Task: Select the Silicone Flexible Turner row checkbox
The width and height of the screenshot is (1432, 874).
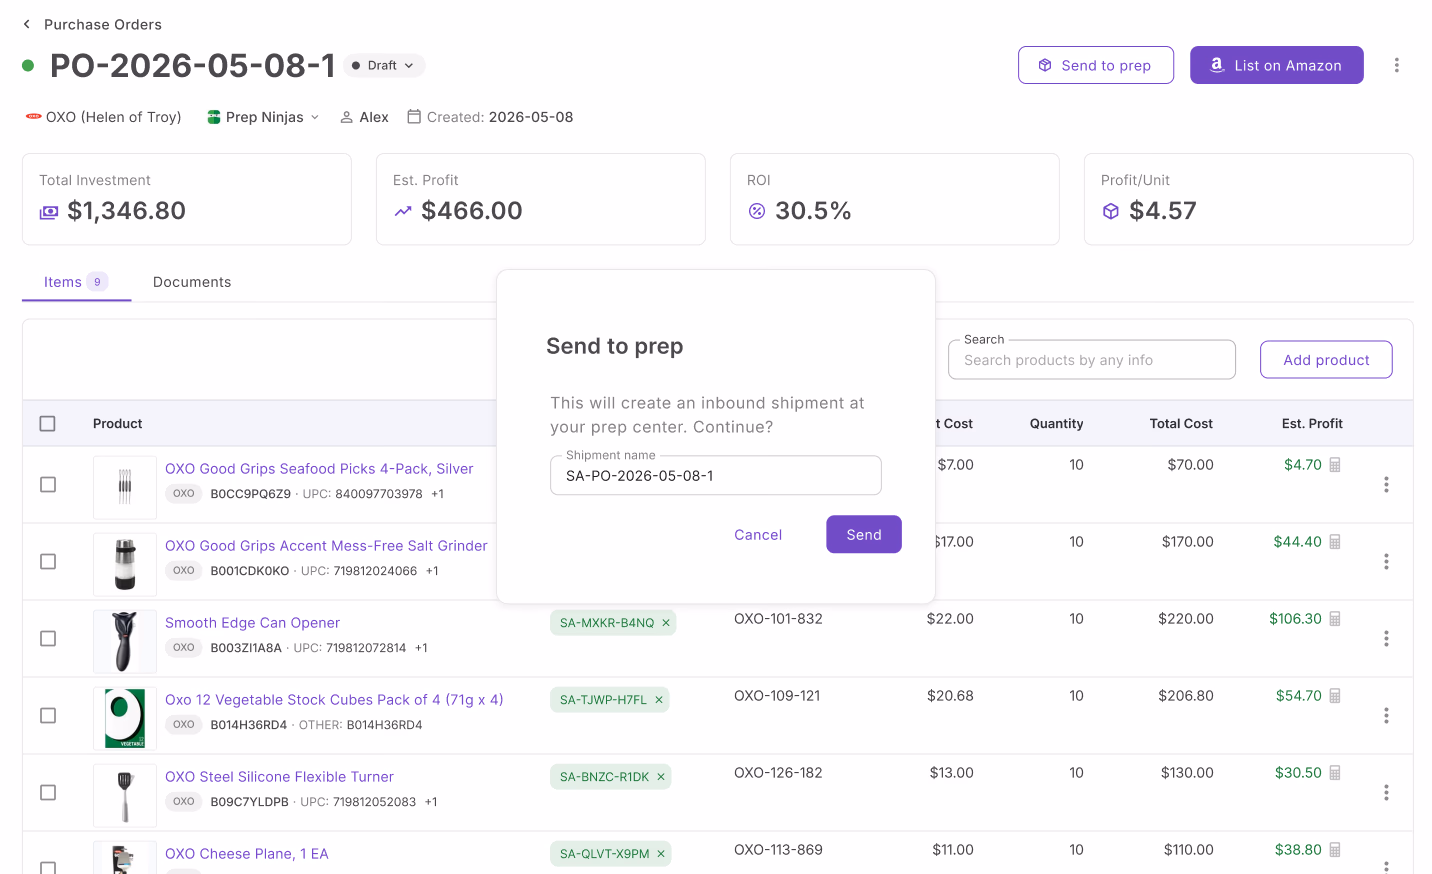Action: [x=47, y=793]
